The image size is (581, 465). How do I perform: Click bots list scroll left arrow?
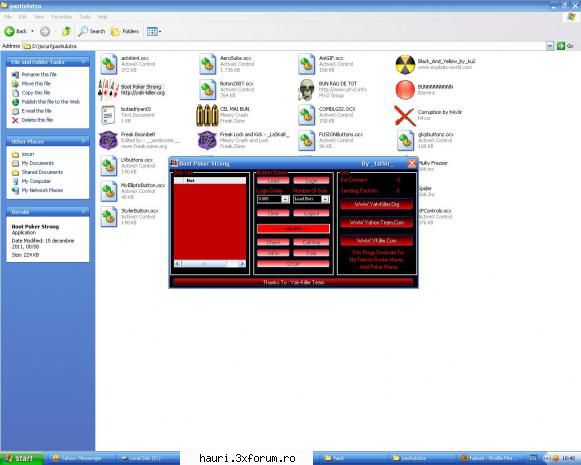point(178,263)
